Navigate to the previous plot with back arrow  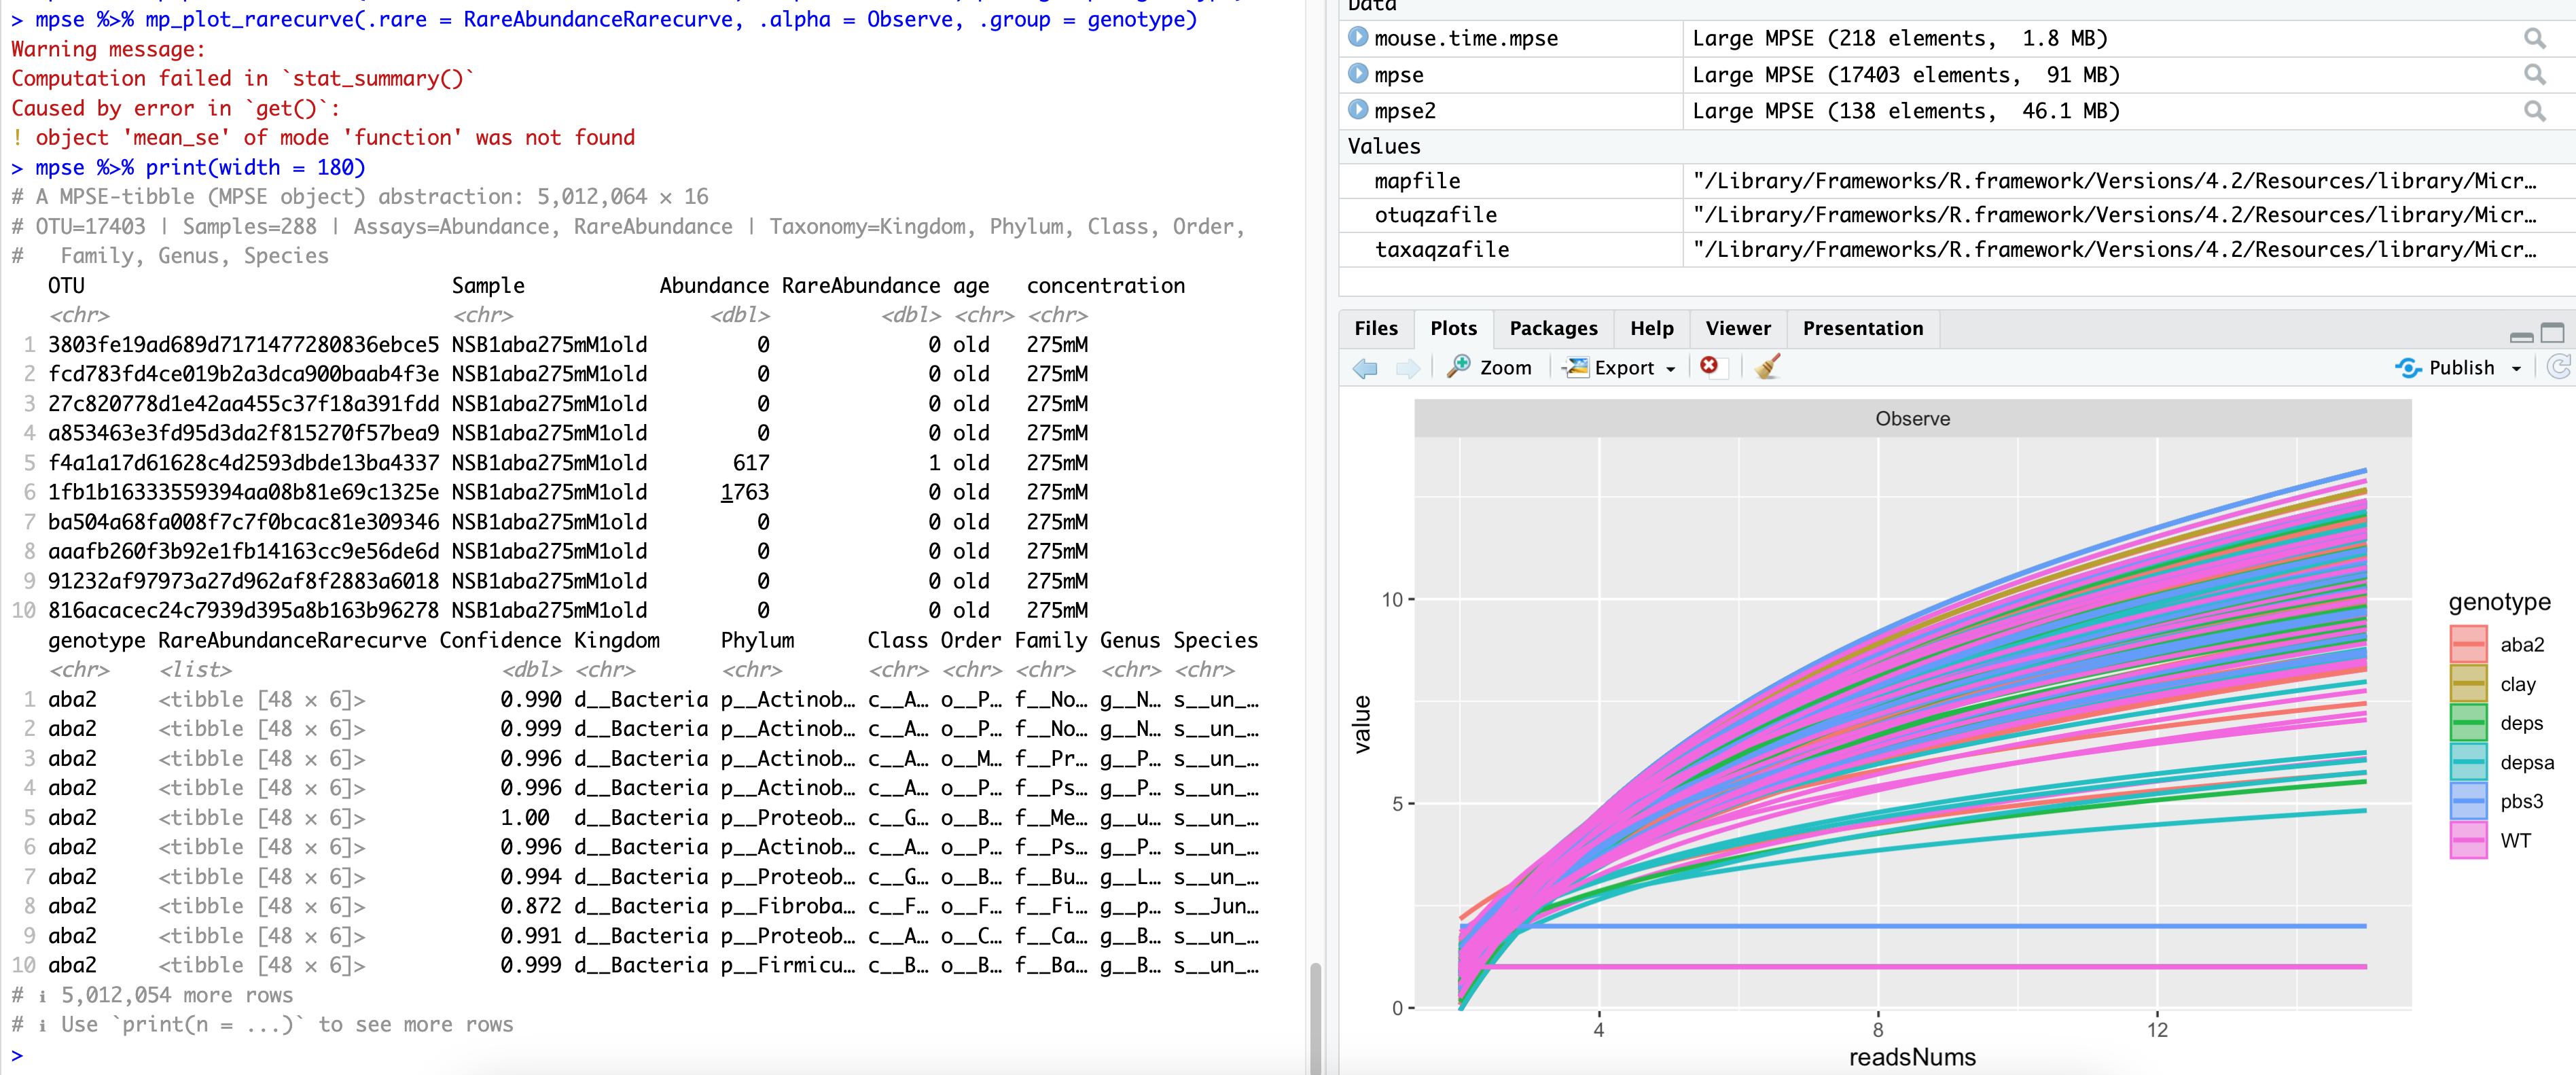(1364, 368)
